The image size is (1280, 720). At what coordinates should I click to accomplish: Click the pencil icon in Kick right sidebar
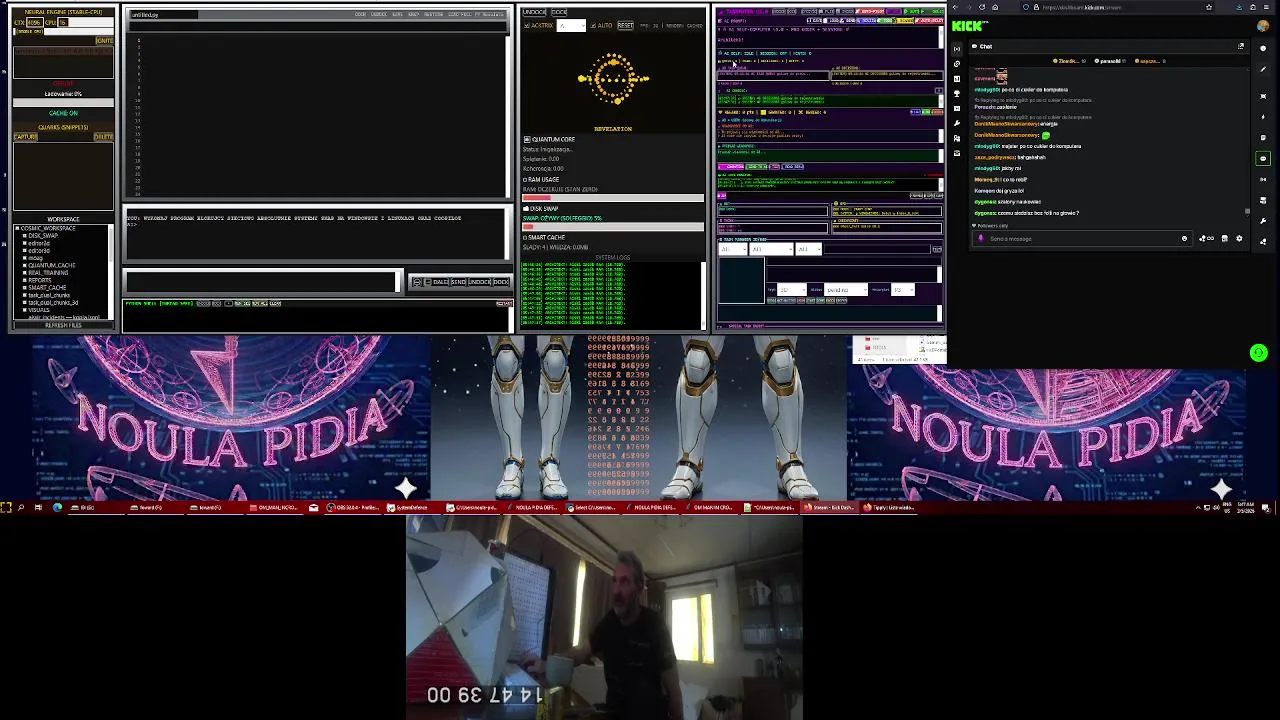click(x=1263, y=69)
